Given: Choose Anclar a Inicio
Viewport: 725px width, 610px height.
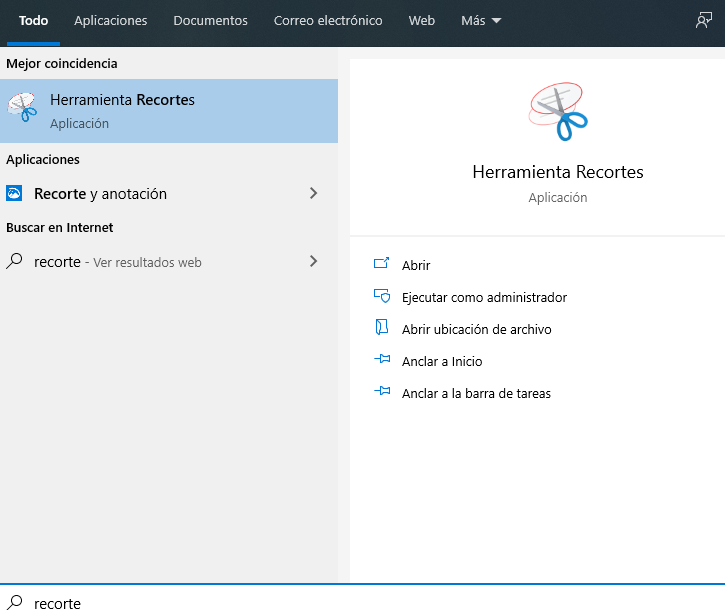Looking at the screenshot, I should 442,361.
